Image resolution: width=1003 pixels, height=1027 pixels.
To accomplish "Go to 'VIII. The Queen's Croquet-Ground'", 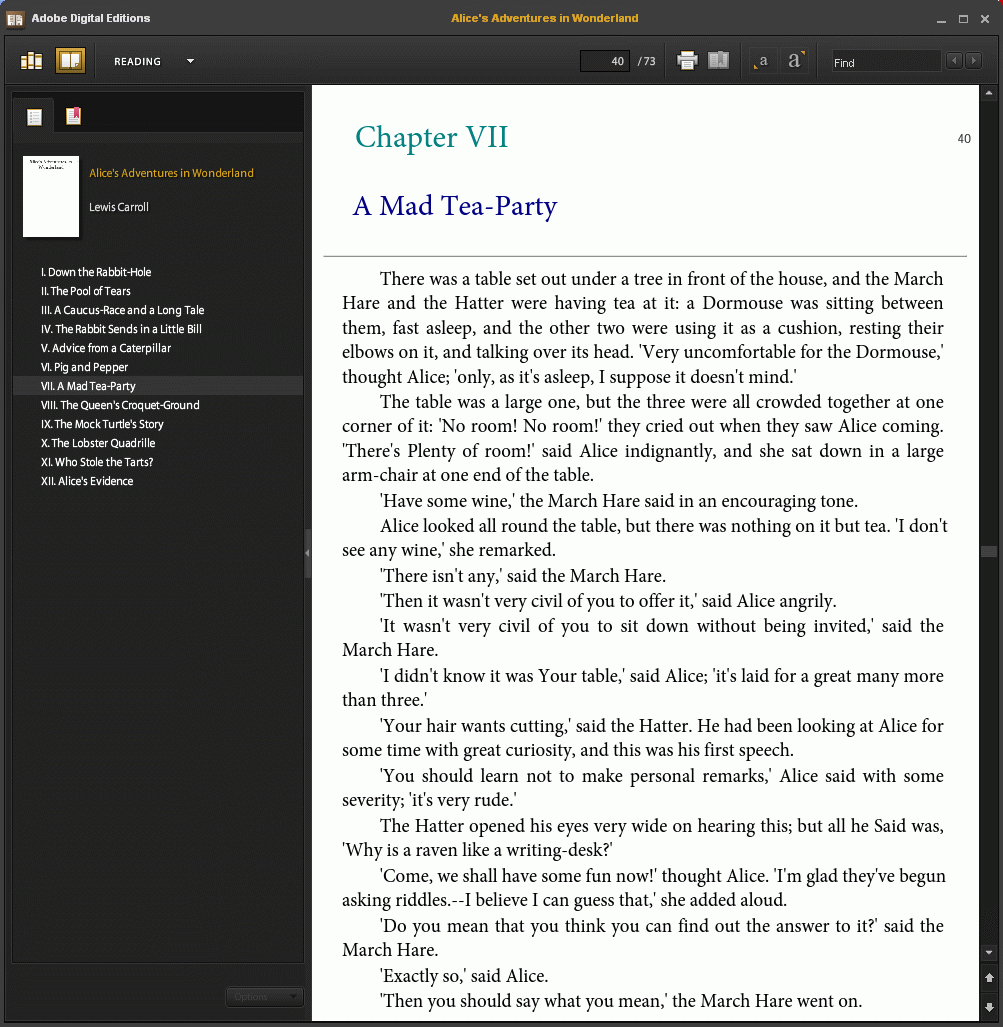I will pyautogui.click(x=120, y=405).
